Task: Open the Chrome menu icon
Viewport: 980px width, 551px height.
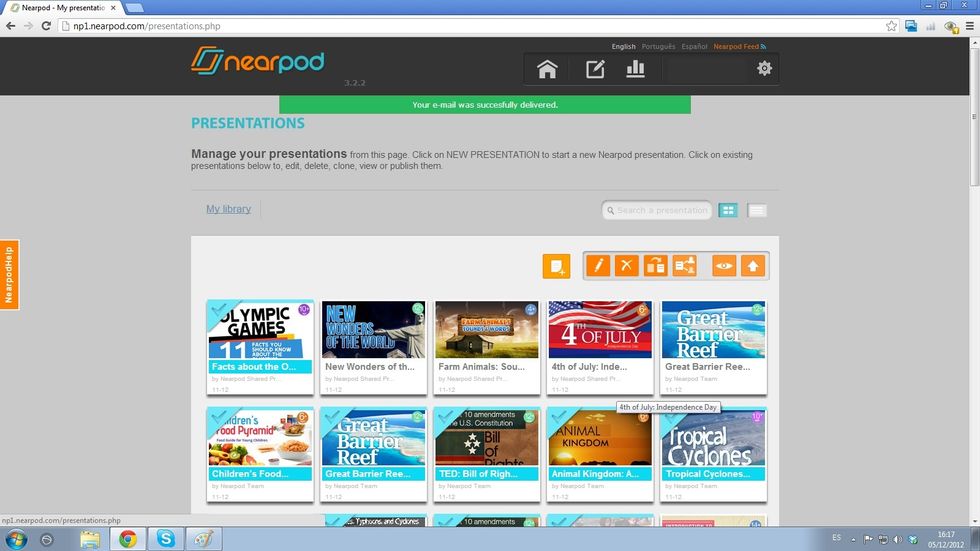Action: click(x=969, y=26)
